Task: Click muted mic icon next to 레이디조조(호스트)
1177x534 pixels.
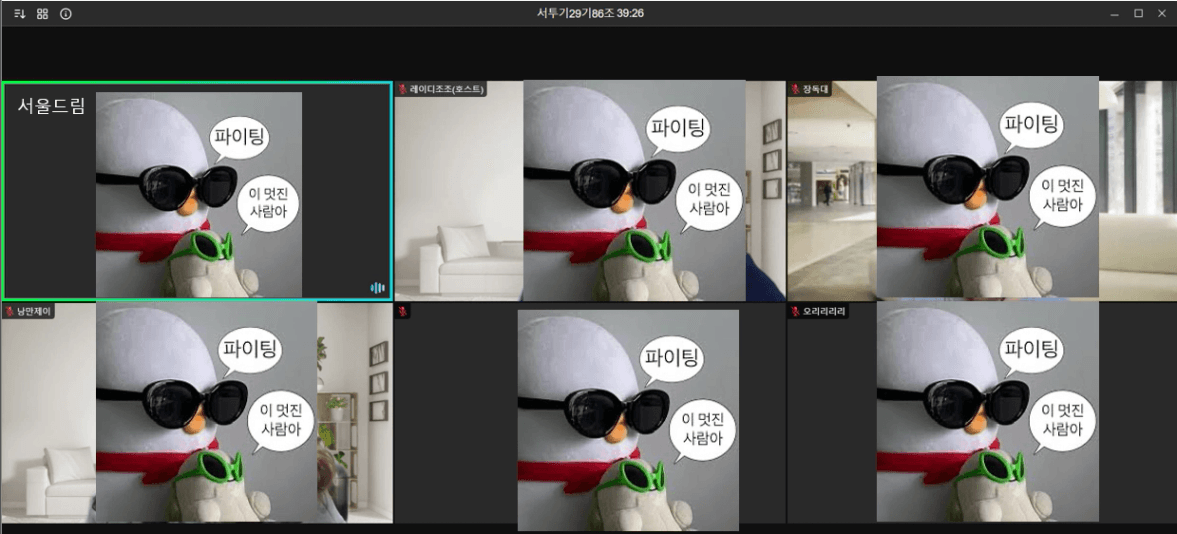Action: [x=403, y=90]
